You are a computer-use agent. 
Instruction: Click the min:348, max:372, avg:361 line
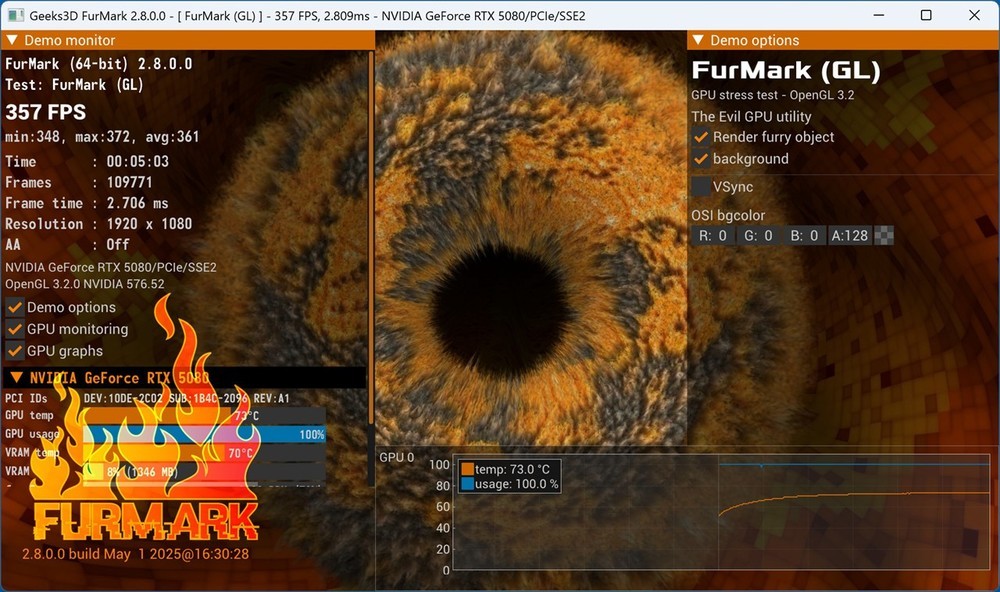click(102, 137)
